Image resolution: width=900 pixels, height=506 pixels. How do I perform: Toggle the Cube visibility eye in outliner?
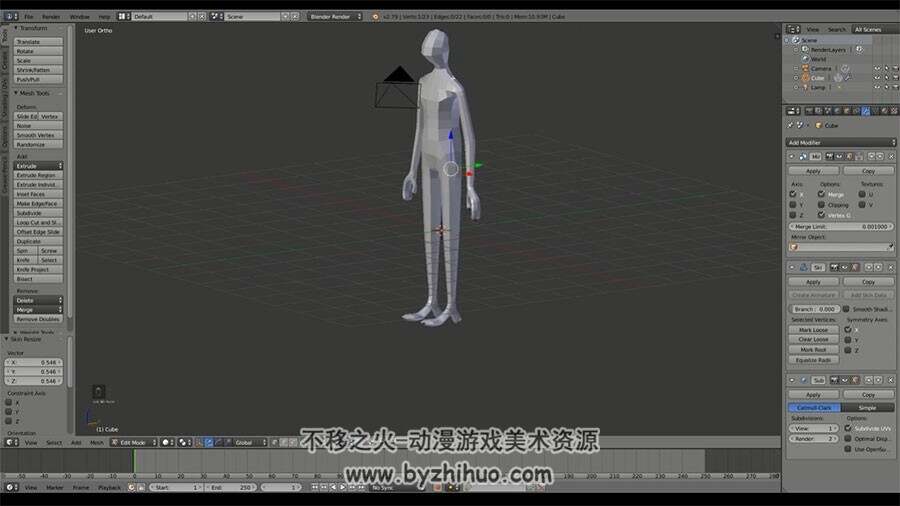(x=876, y=78)
